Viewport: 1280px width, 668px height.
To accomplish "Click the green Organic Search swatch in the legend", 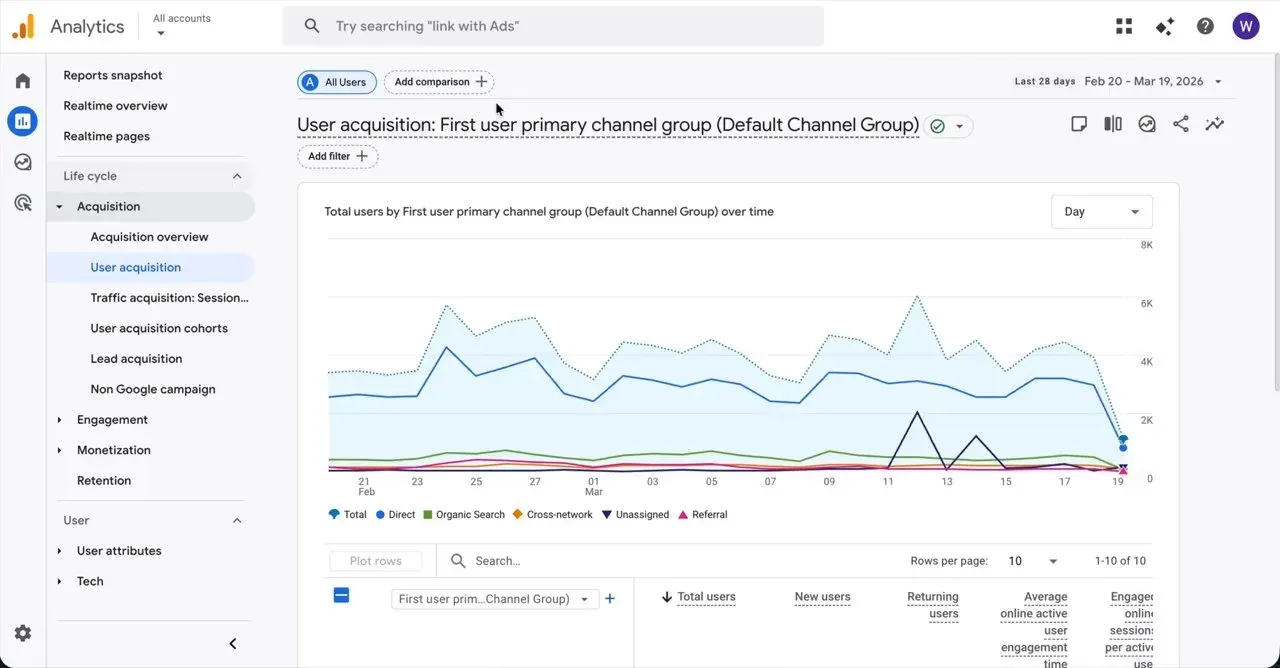I will (x=427, y=515).
